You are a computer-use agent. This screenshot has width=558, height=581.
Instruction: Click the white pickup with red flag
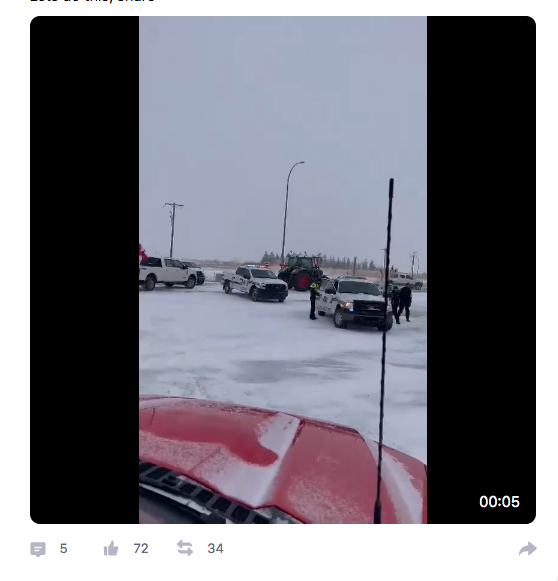[168, 273]
